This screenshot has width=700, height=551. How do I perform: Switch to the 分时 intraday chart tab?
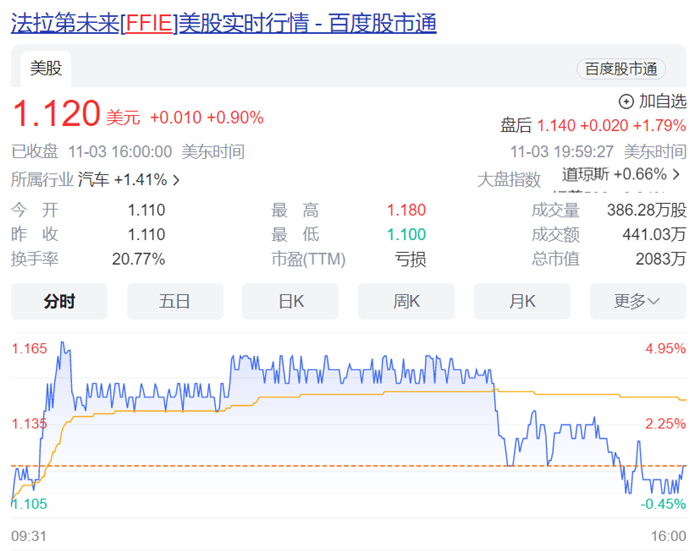(59, 301)
